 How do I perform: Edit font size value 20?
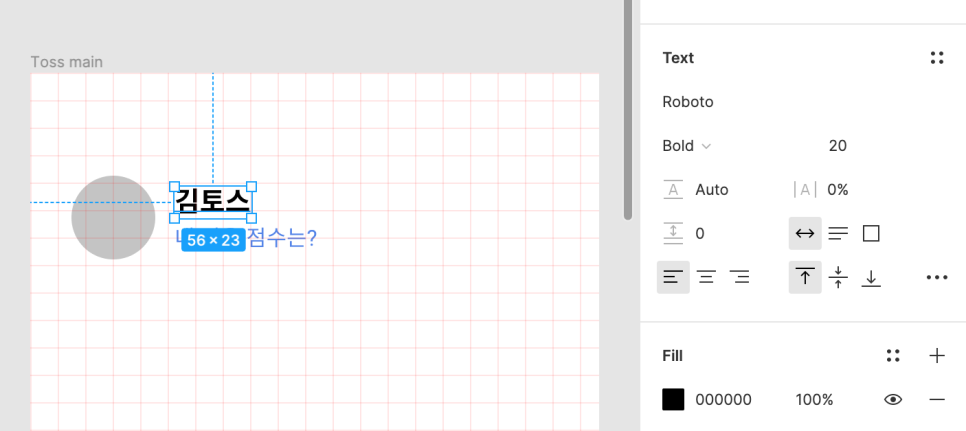837,146
